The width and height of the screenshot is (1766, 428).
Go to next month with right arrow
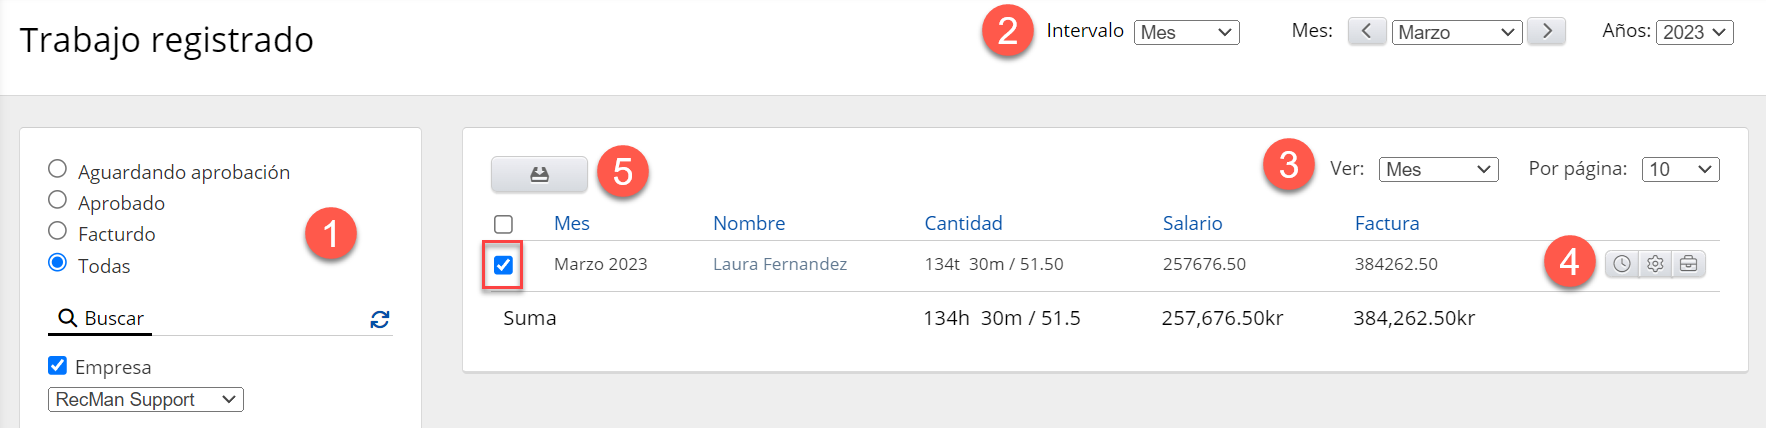point(1546,31)
